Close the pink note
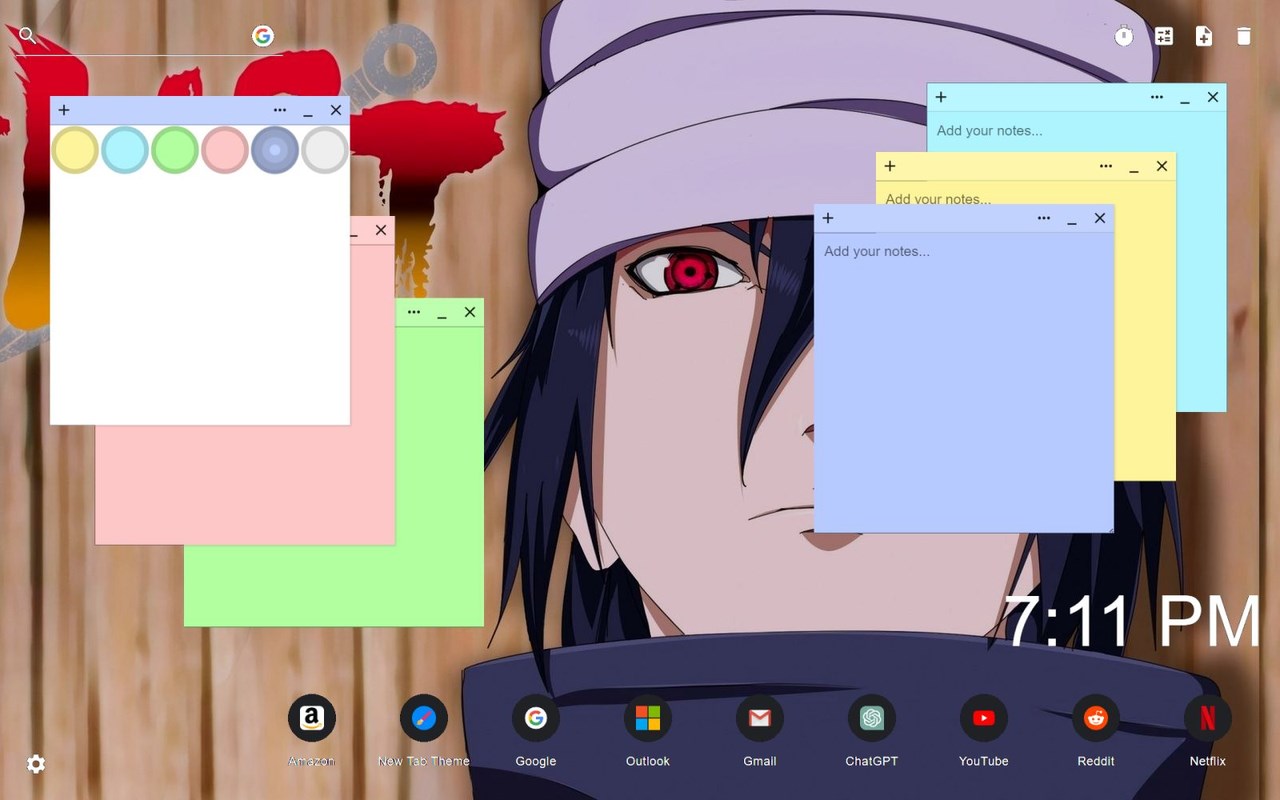 (381, 230)
